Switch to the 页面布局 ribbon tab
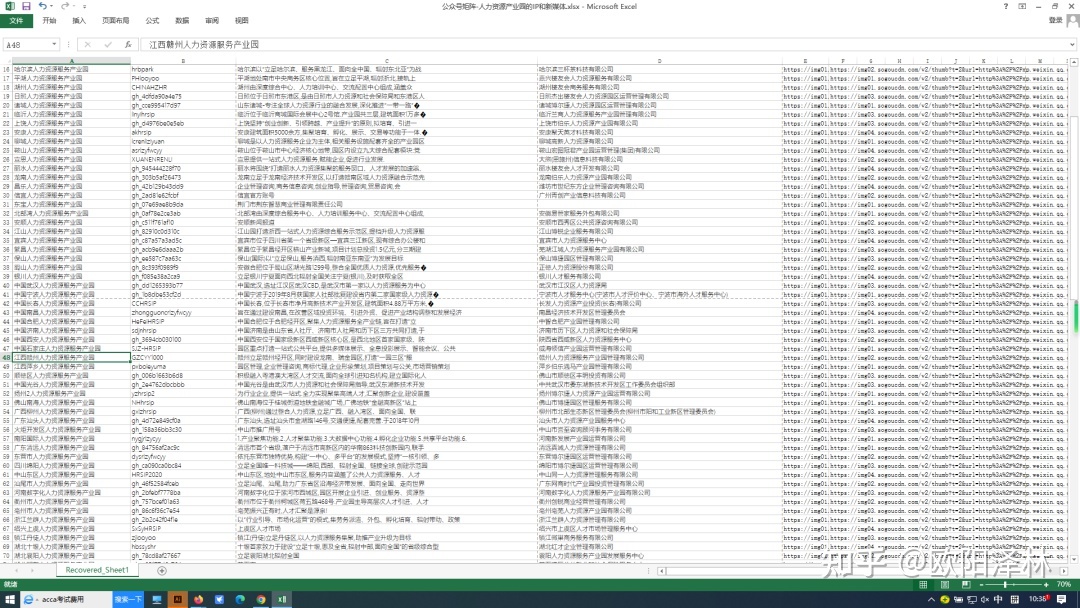The width and height of the screenshot is (1080, 608). 115,21
